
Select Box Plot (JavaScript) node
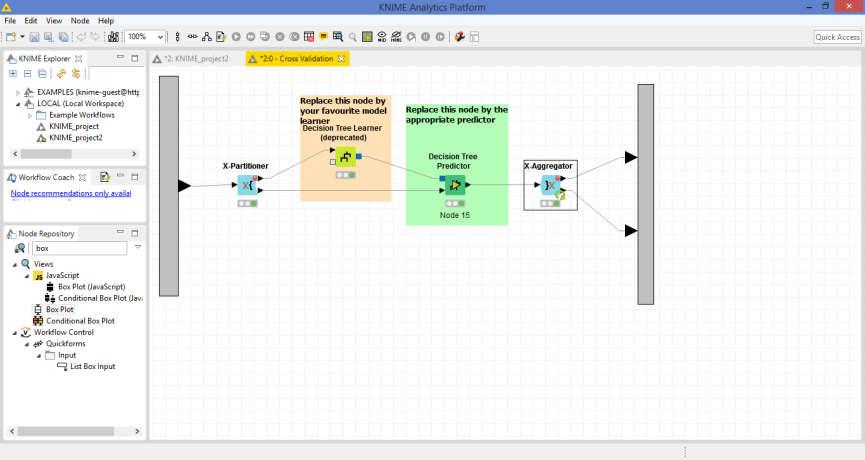pos(92,287)
